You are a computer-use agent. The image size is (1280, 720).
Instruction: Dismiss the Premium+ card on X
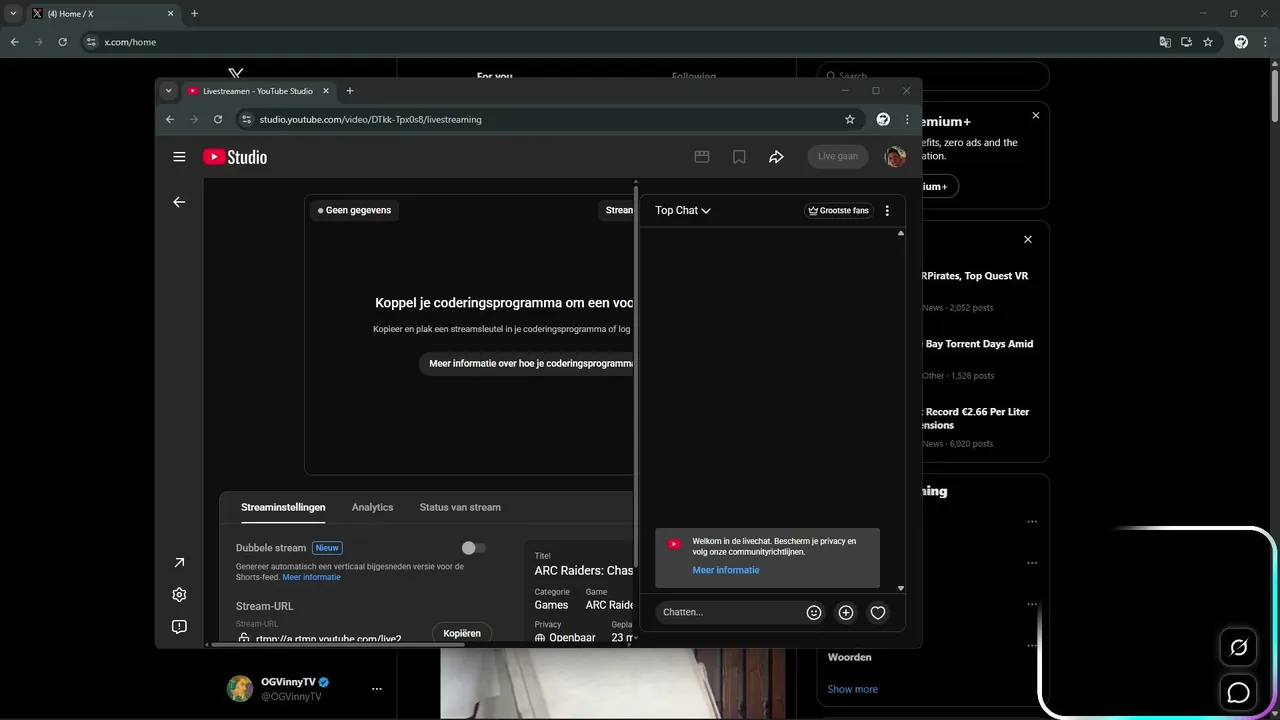[1036, 116]
